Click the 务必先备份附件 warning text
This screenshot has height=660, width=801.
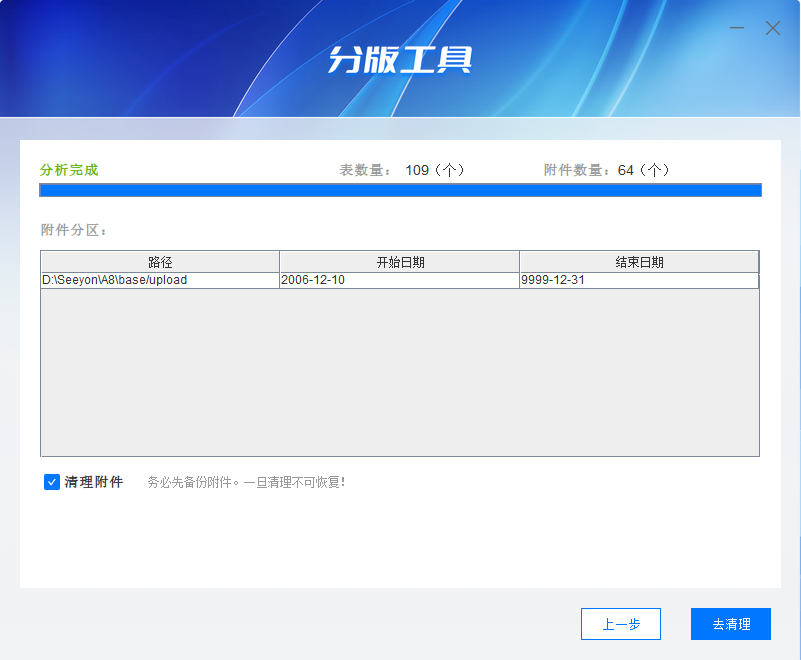click(x=246, y=482)
